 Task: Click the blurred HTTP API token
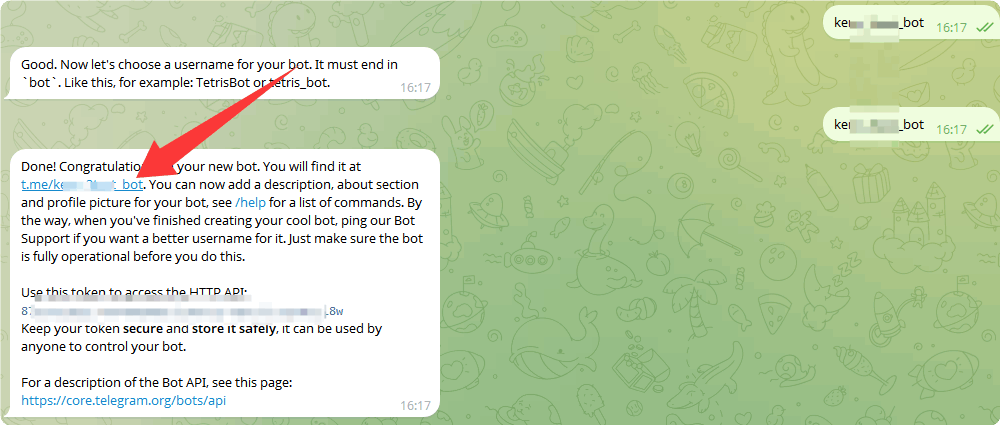click(180, 310)
